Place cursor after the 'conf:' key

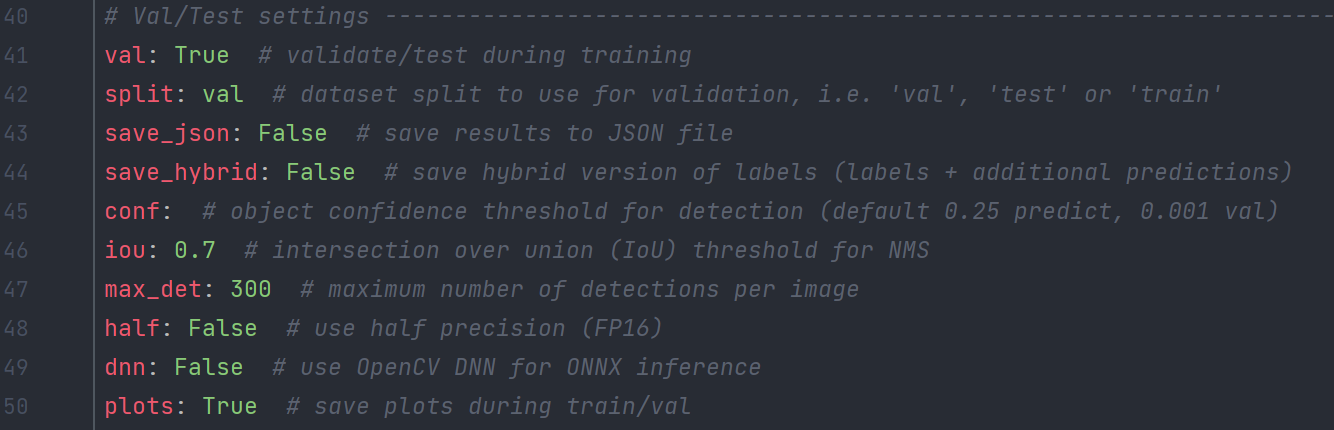tap(177, 212)
